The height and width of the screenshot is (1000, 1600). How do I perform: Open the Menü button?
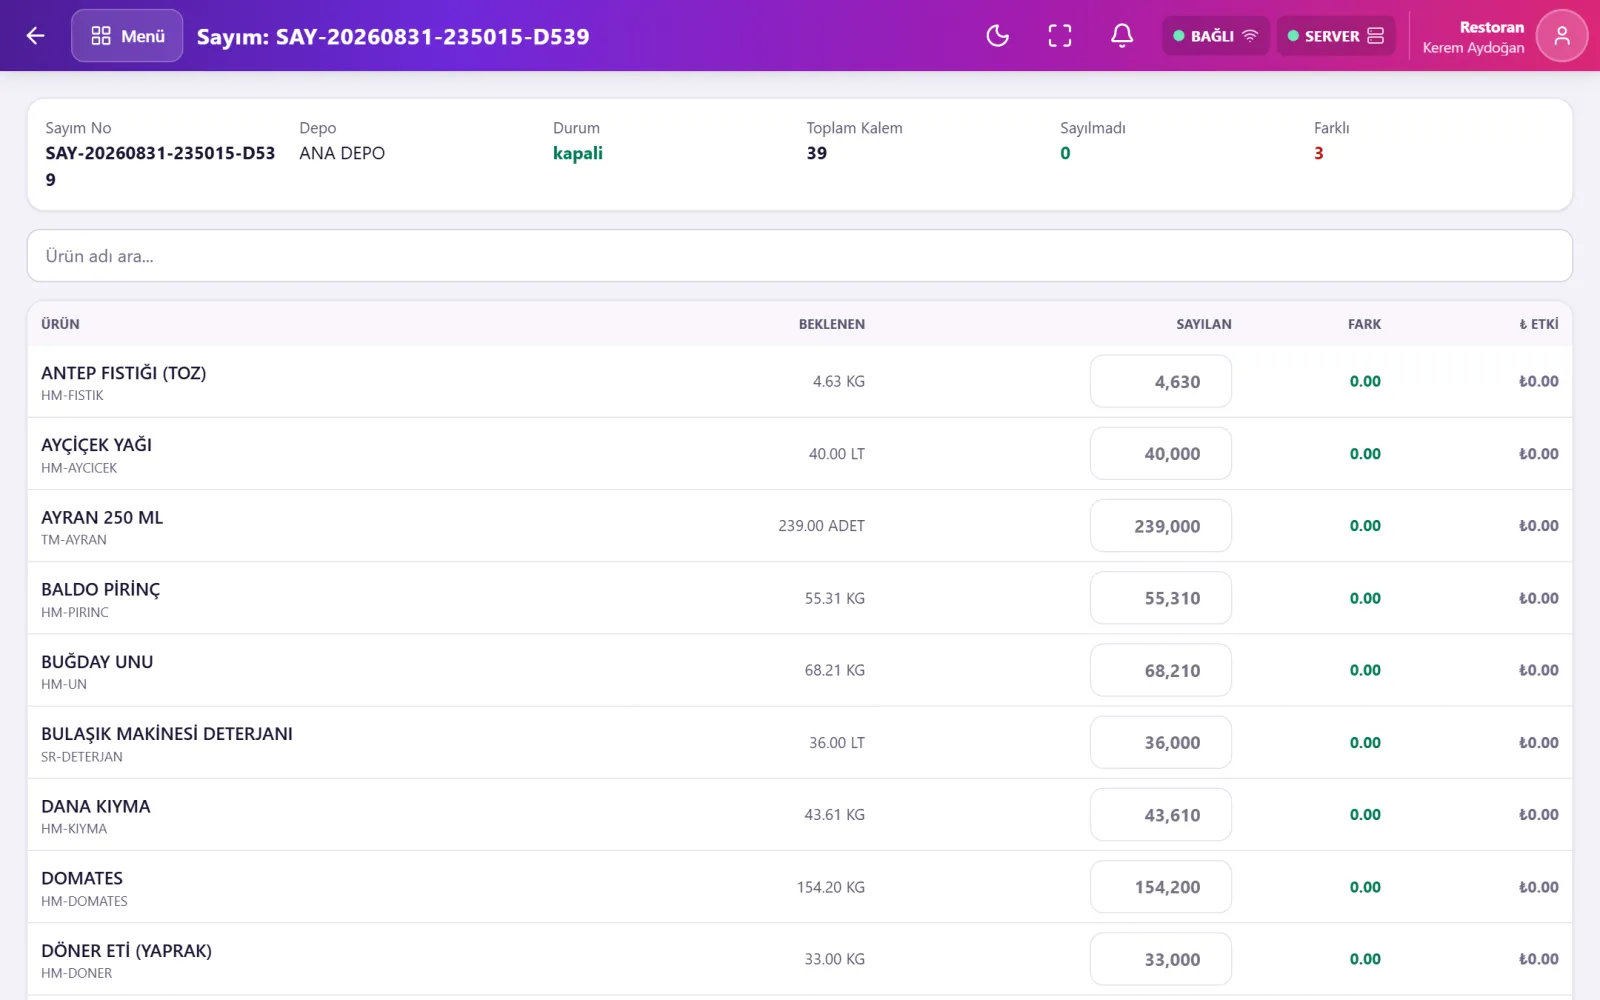coord(127,36)
